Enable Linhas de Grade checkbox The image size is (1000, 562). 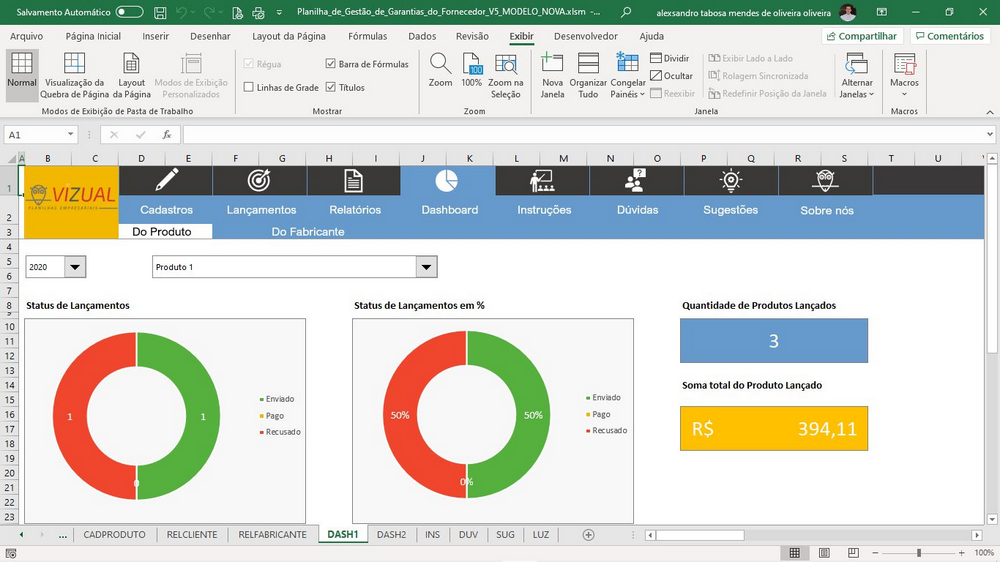tap(249, 87)
